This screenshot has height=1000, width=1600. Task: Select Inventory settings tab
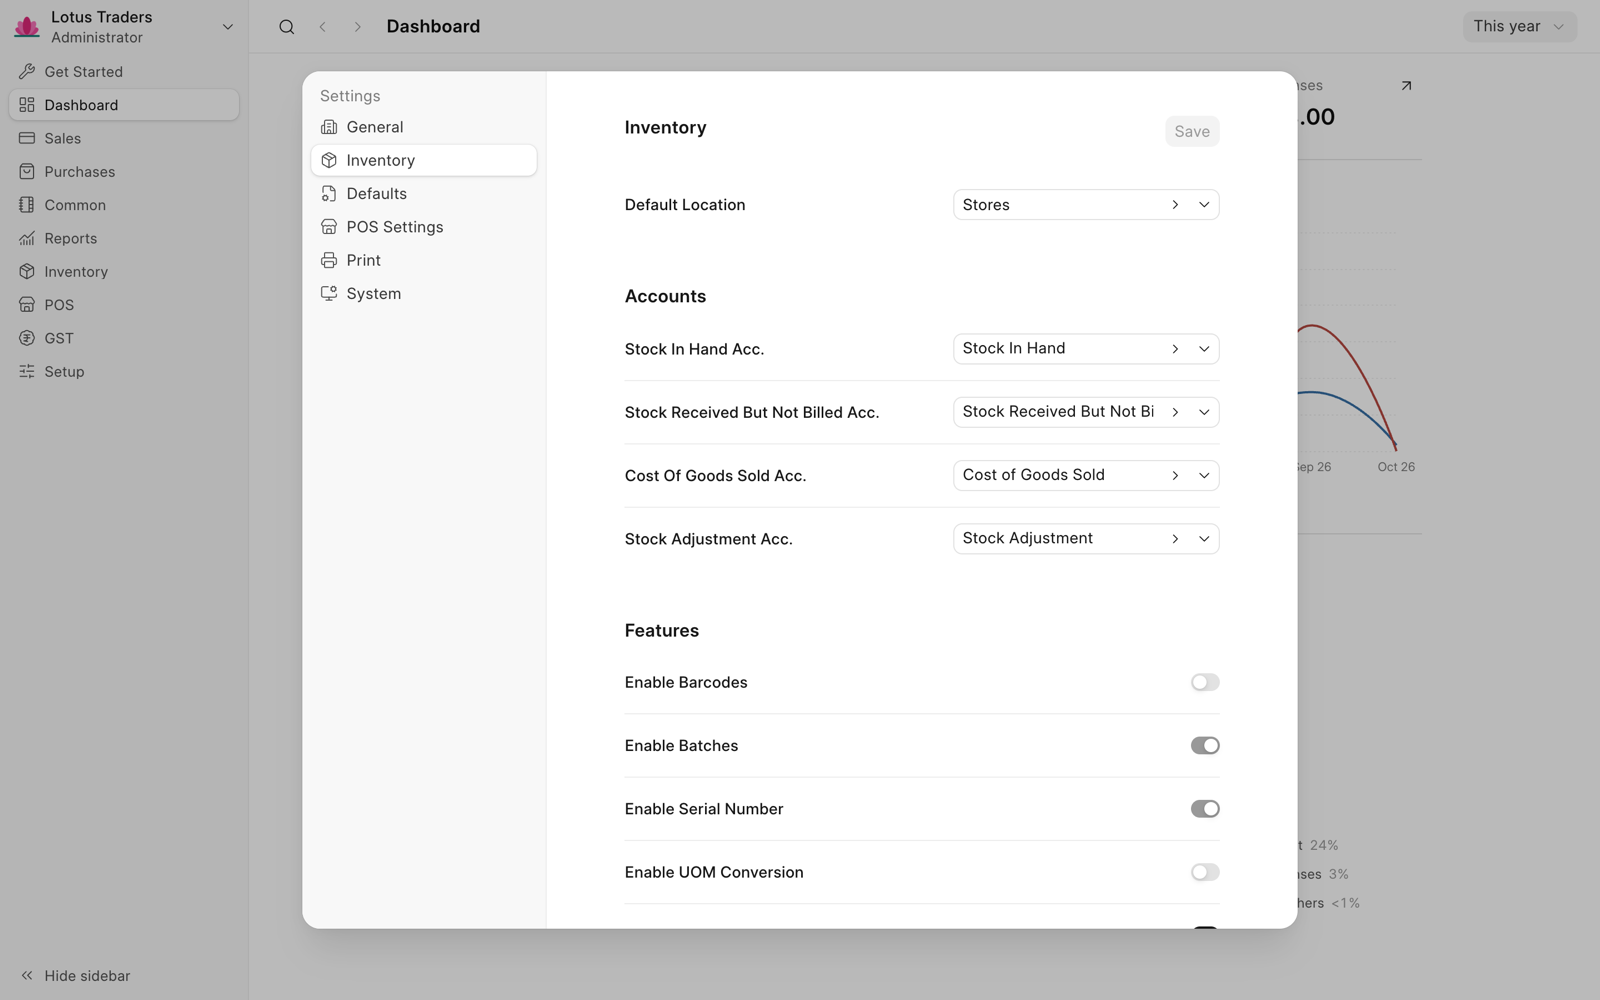pyautogui.click(x=424, y=160)
